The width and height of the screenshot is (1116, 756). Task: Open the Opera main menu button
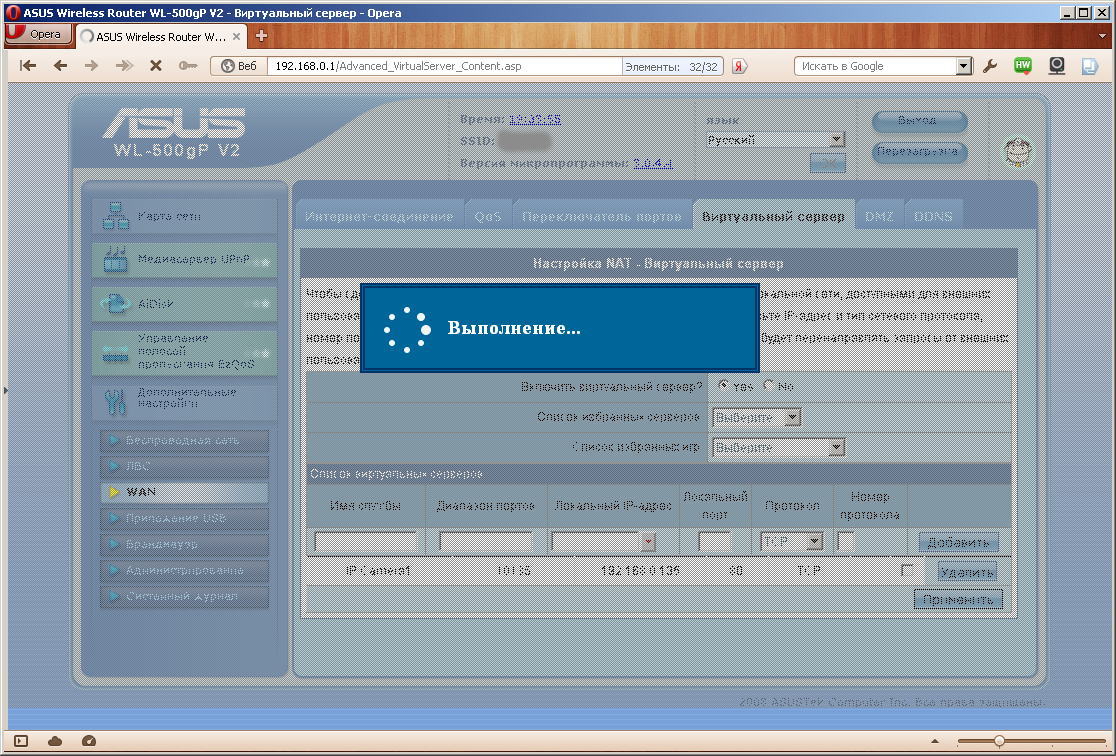pos(38,34)
